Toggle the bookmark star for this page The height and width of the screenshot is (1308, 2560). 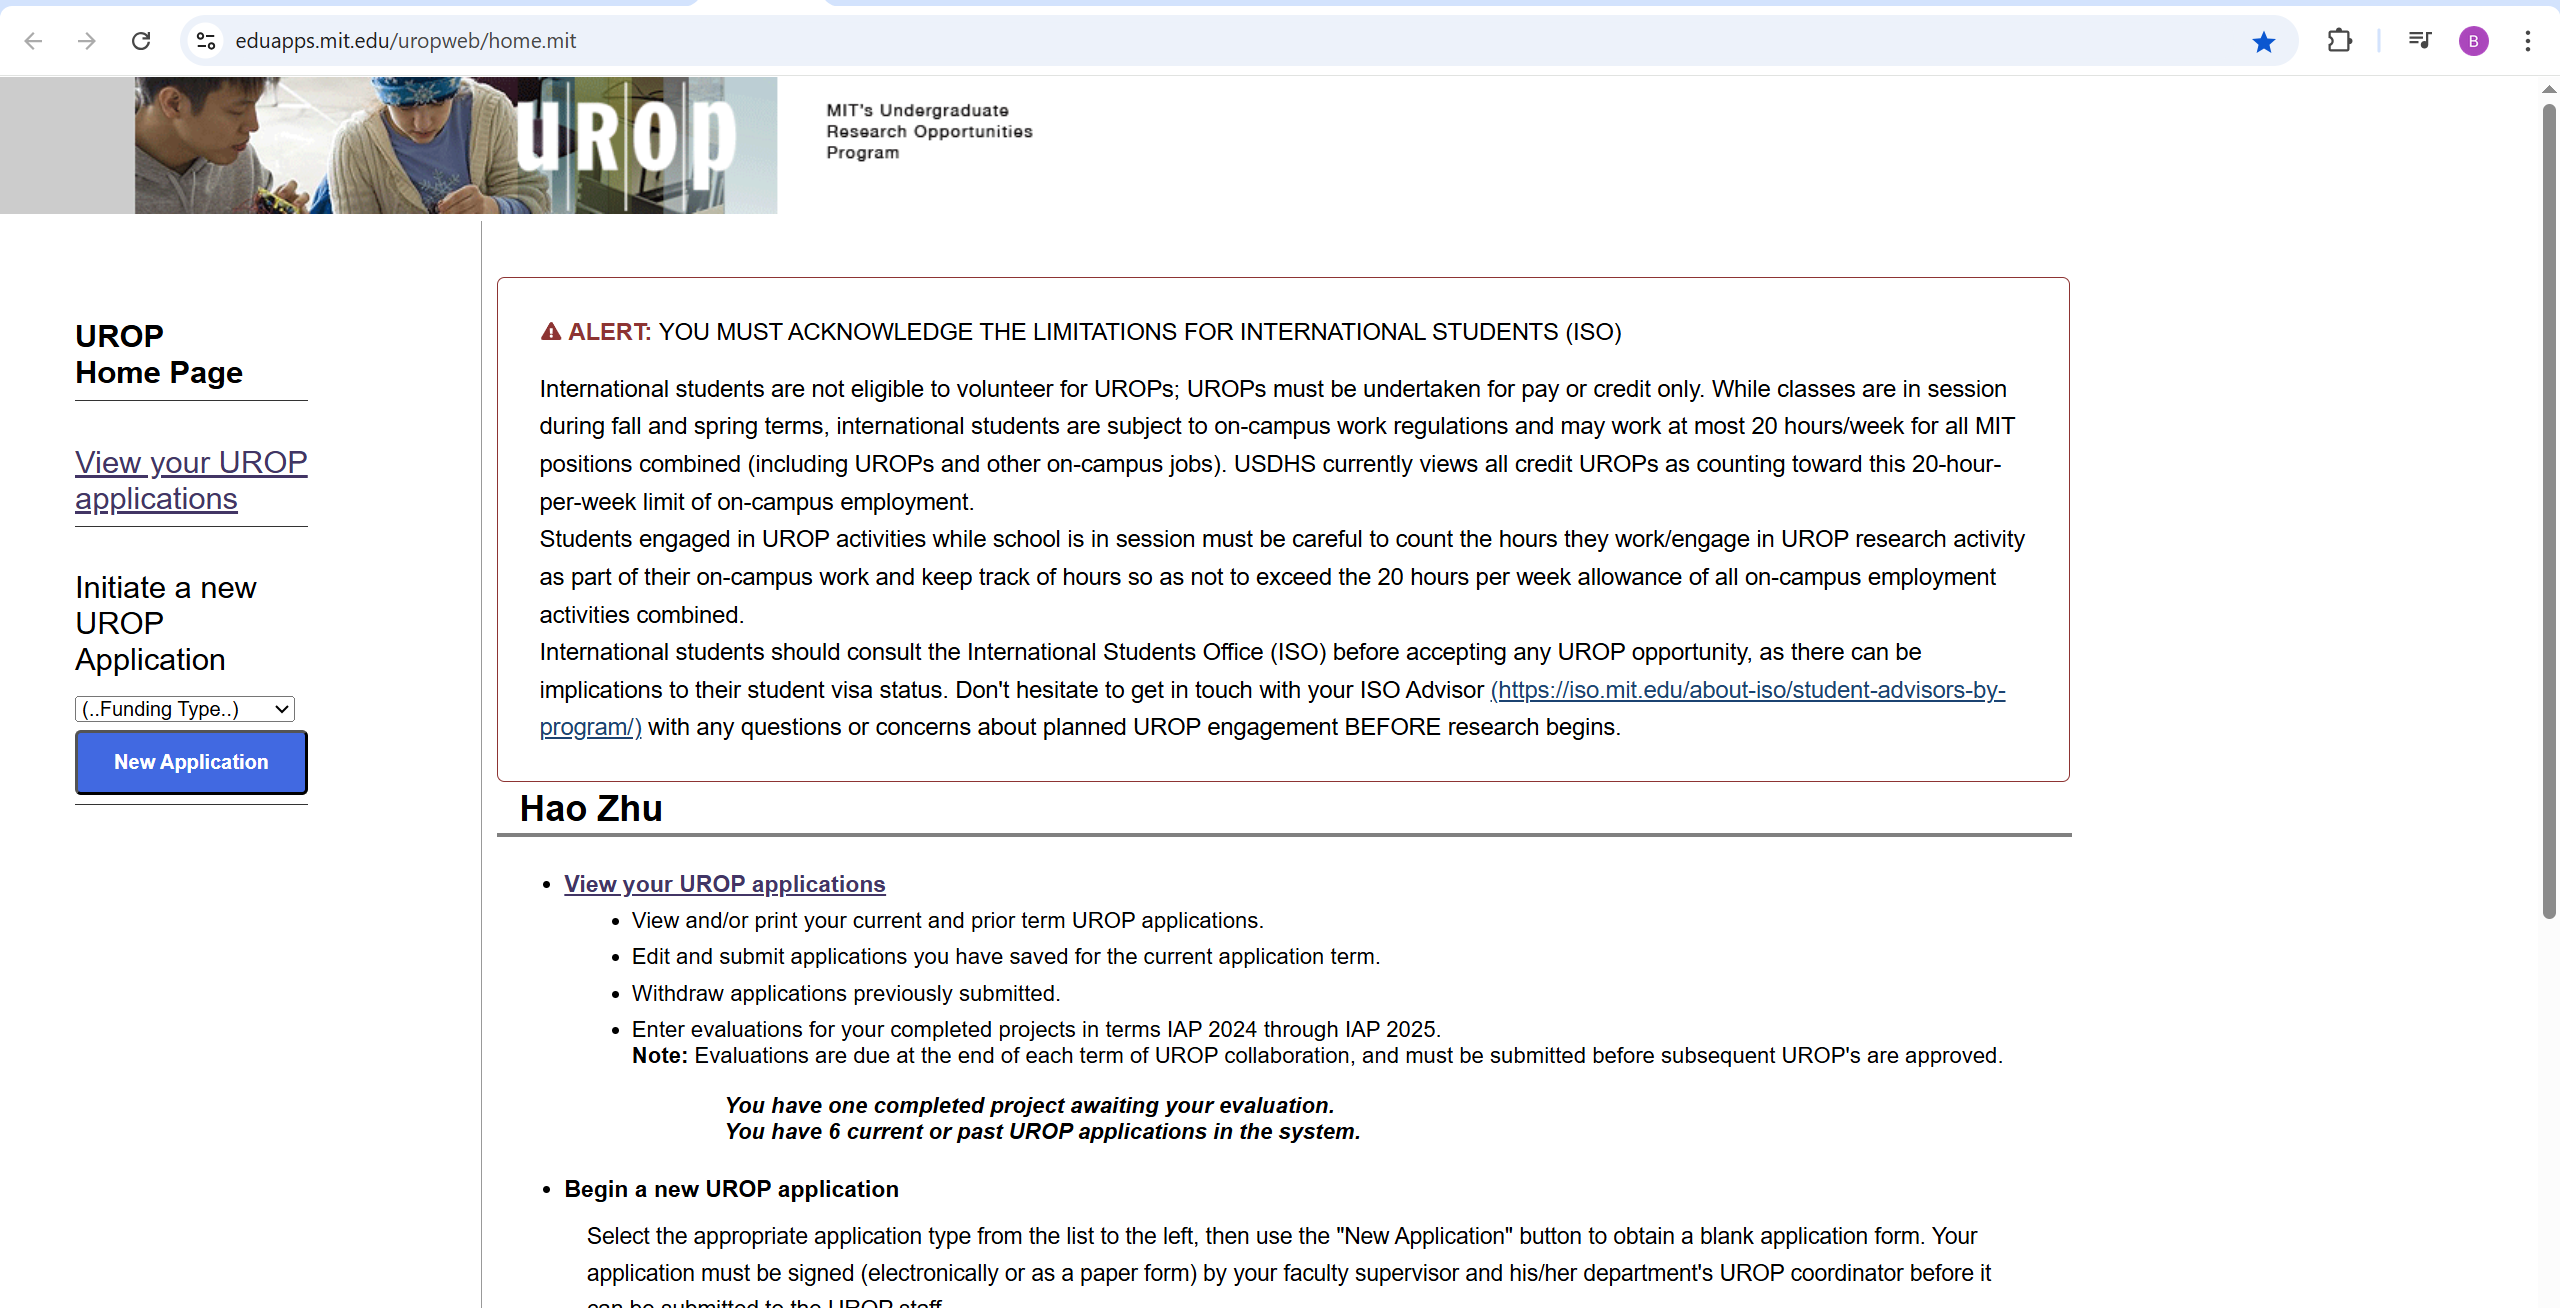point(2264,41)
